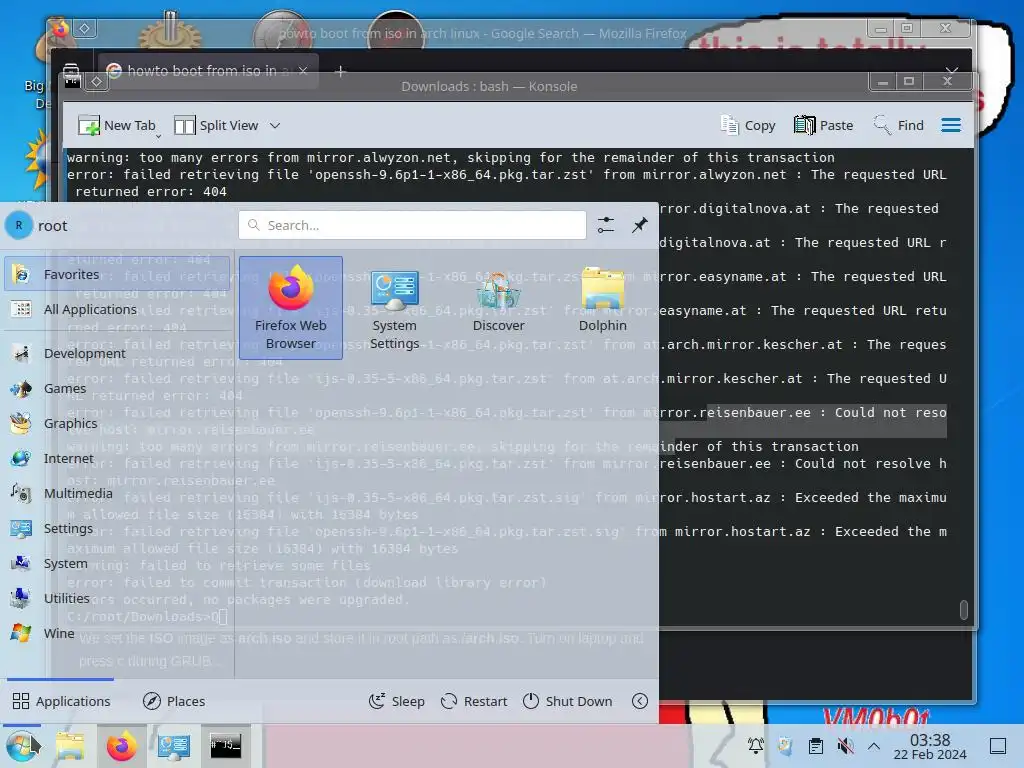
Task: Open launcher configuration sliders icon
Action: (x=606, y=225)
